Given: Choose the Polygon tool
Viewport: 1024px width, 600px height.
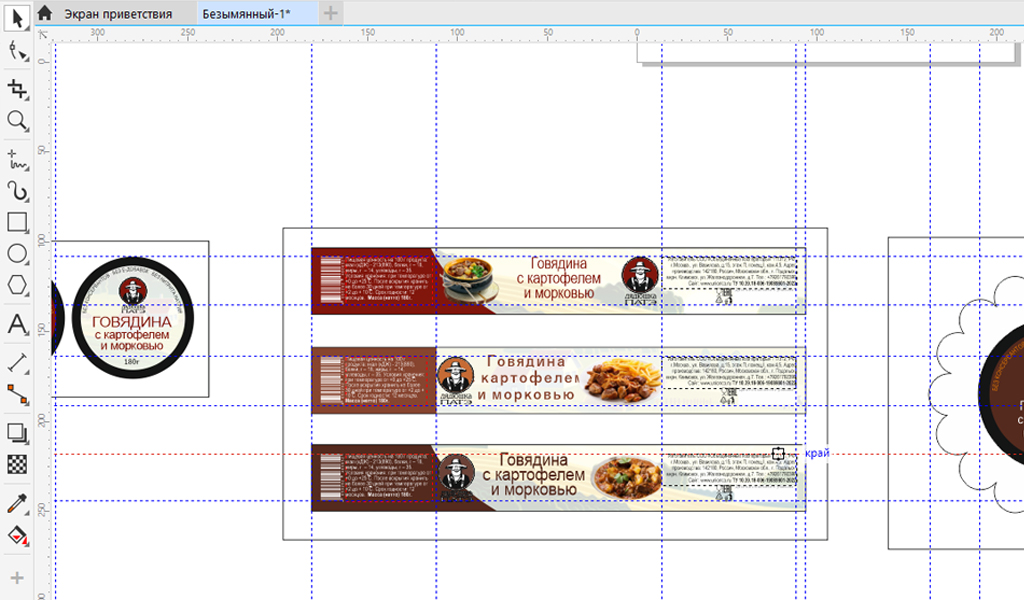Looking at the screenshot, I should click(17, 286).
